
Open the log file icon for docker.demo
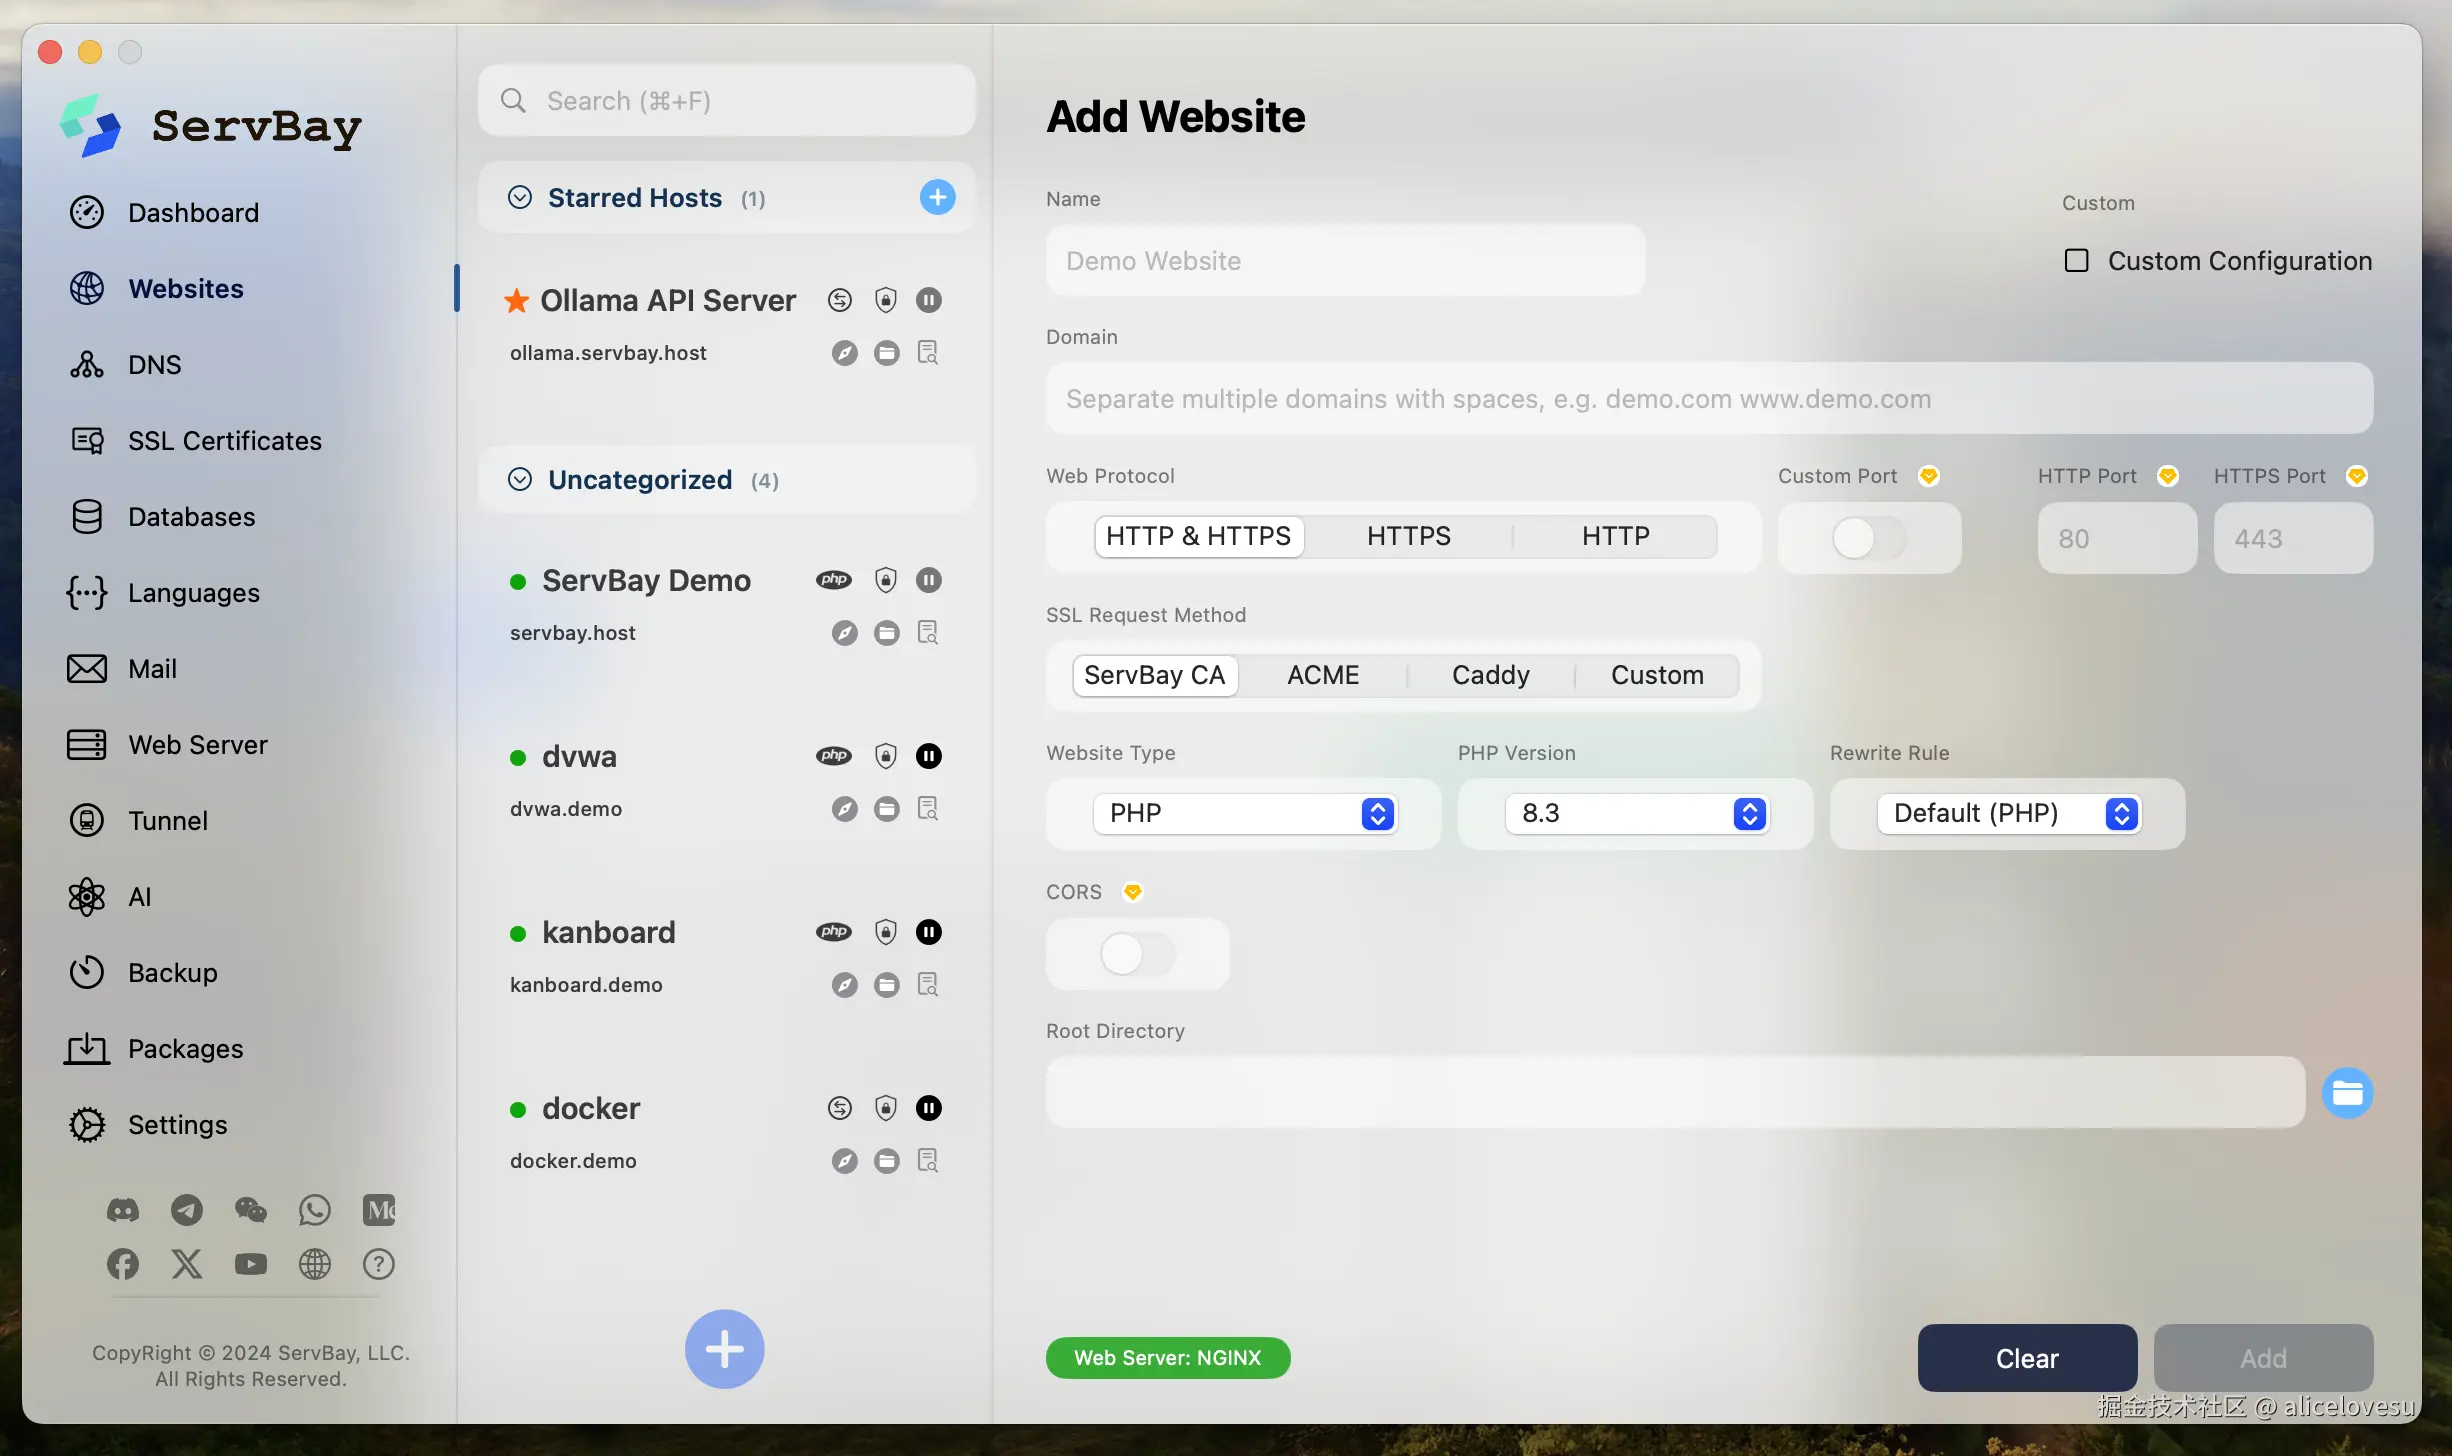click(928, 1160)
